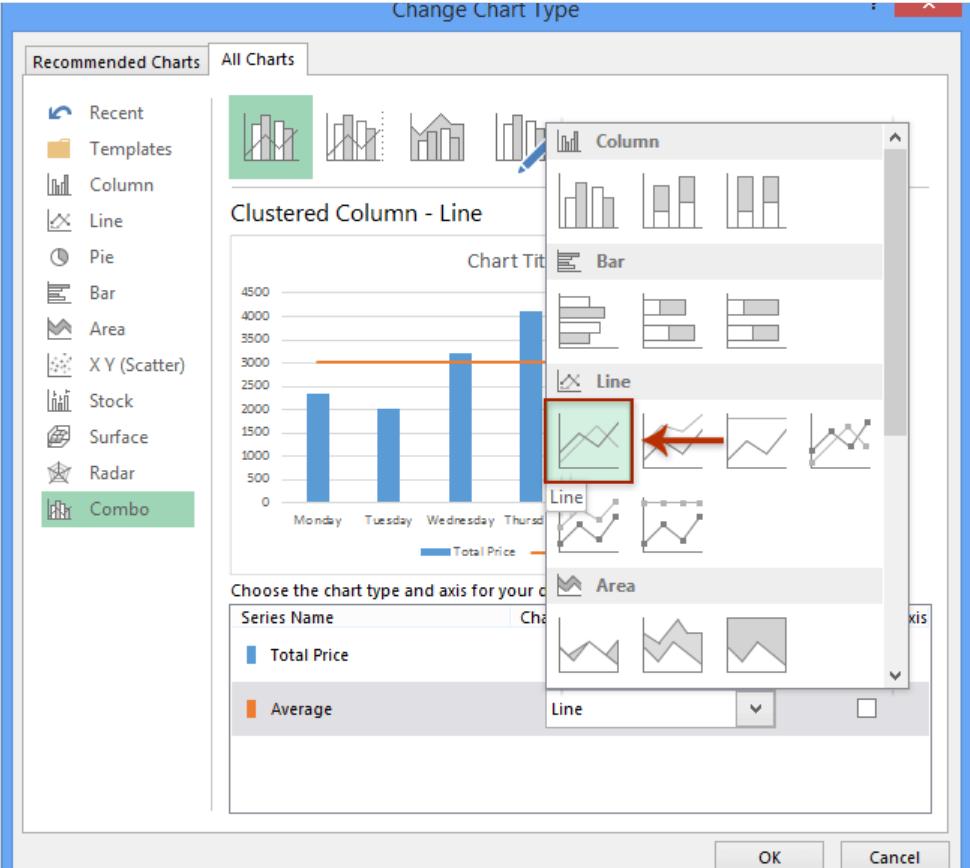Pick 100% Stacked Column chart in dropdown
The height and width of the screenshot is (868, 970).
[x=756, y=200]
